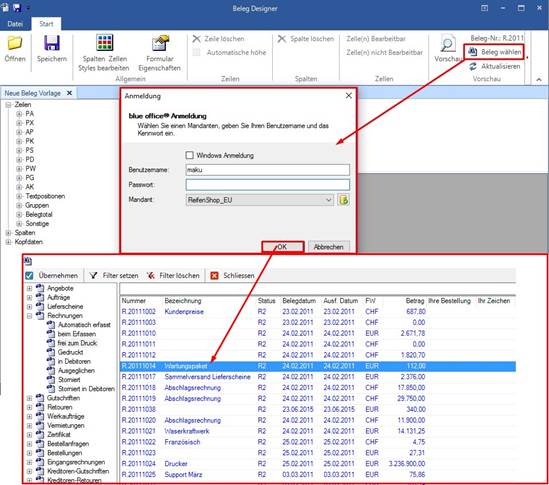549x485 pixels.
Task: Click Zelle(n) Bearbeitbar
Action: coord(376,39)
